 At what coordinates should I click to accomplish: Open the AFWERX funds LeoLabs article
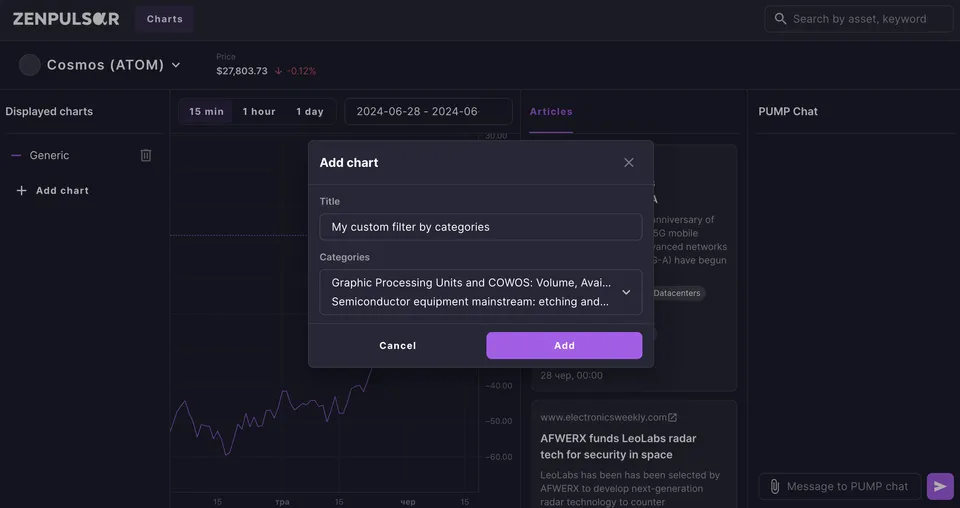(618, 446)
